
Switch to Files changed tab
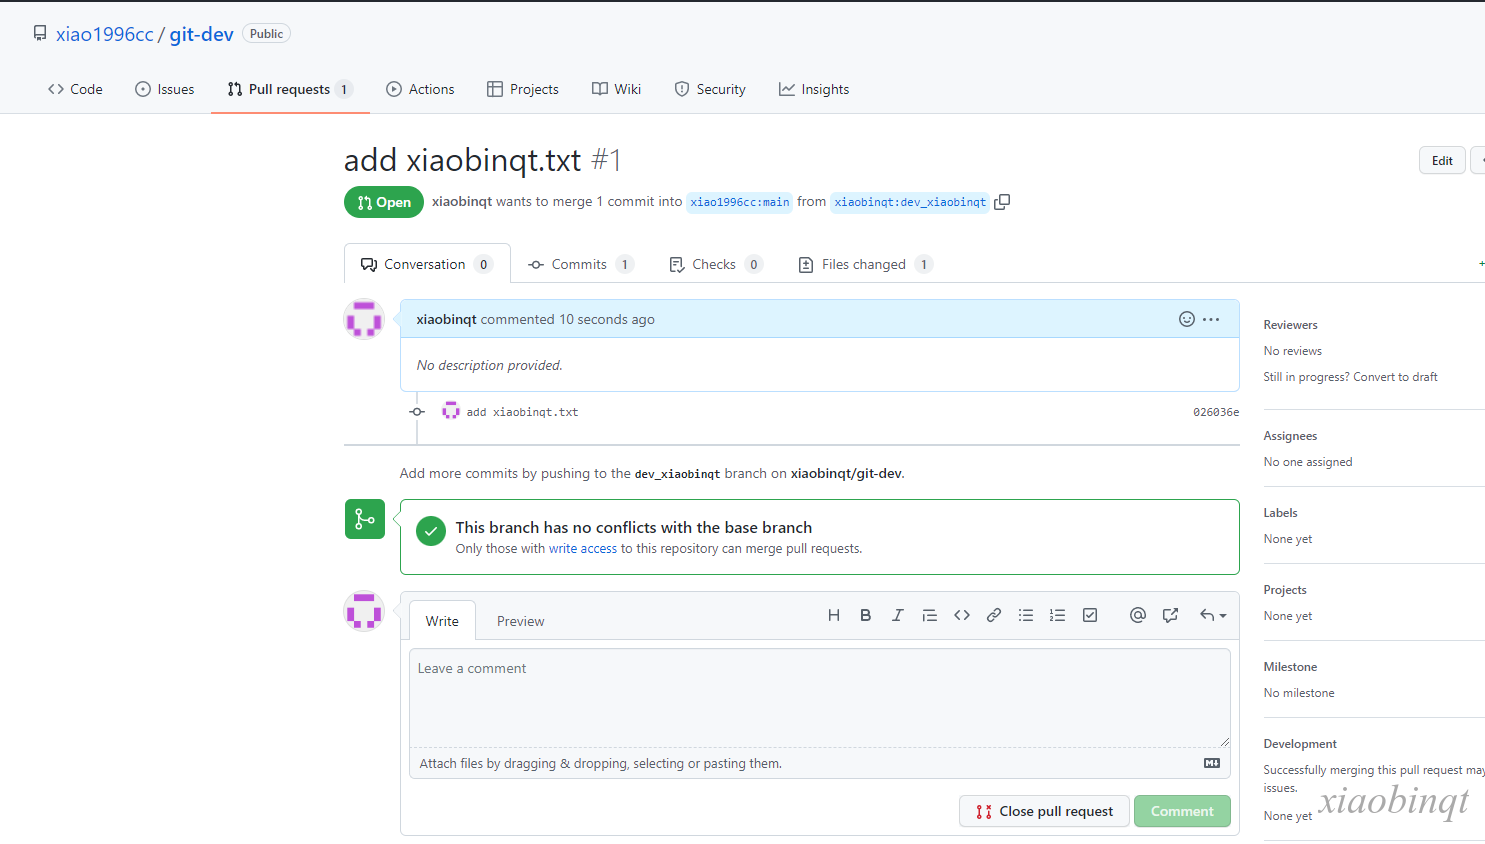point(866,264)
